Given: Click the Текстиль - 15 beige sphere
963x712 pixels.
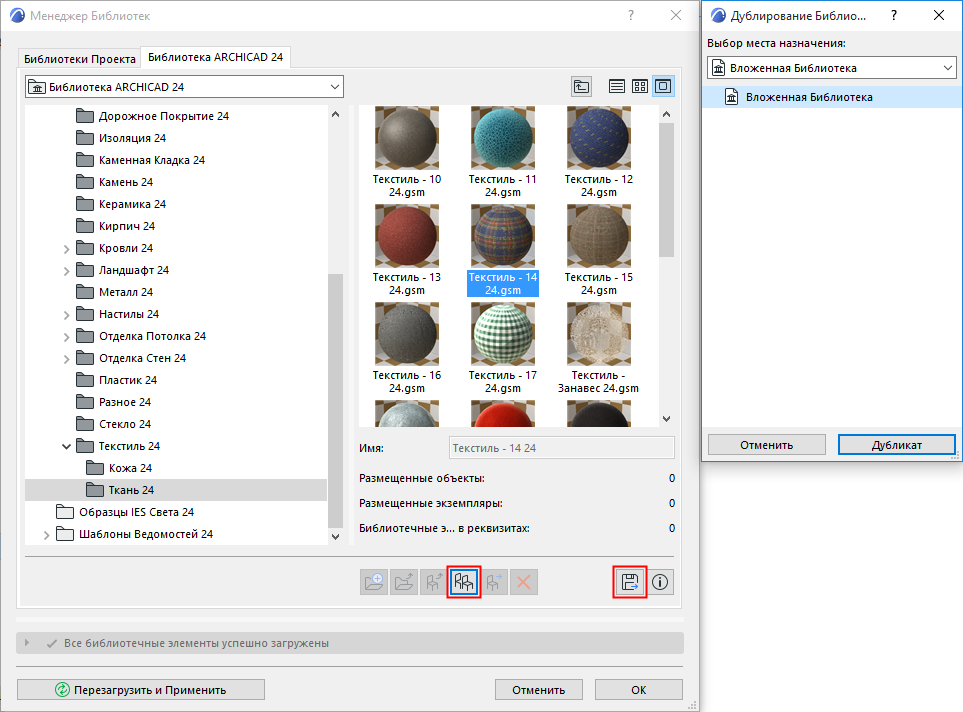Looking at the screenshot, I should coord(599,236).
